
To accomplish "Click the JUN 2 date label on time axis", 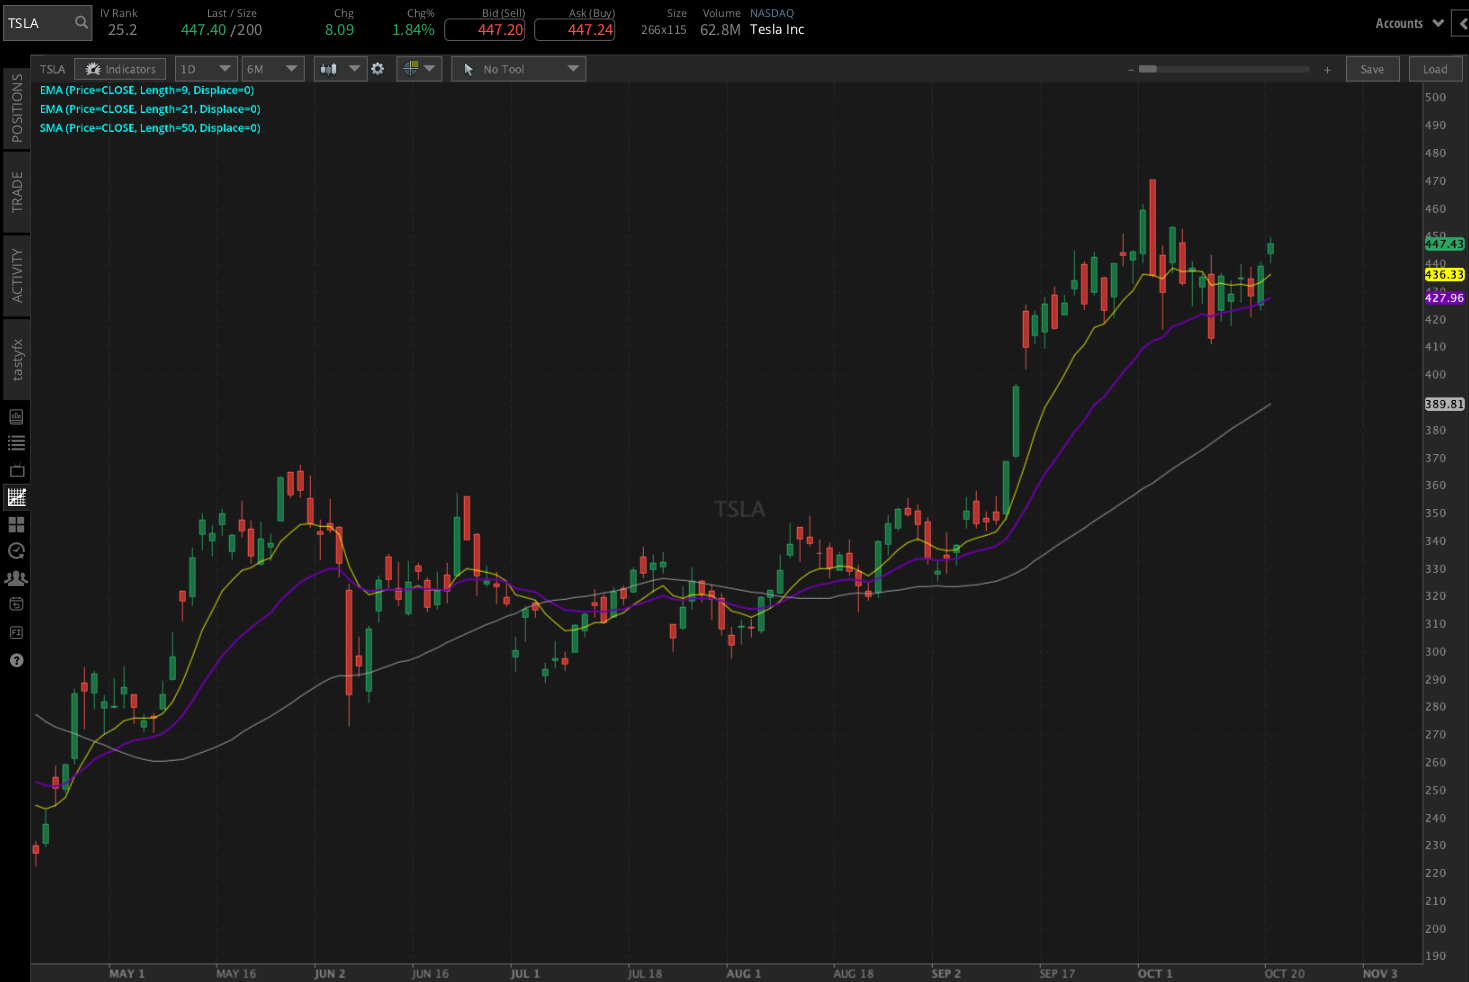I will [x=329, y=973].
